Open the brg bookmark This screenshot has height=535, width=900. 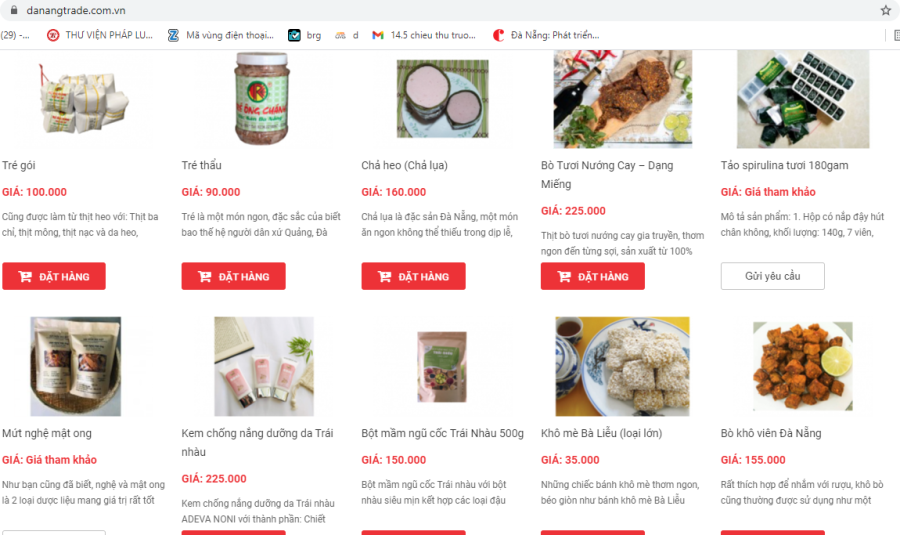(x=305, y=35)
